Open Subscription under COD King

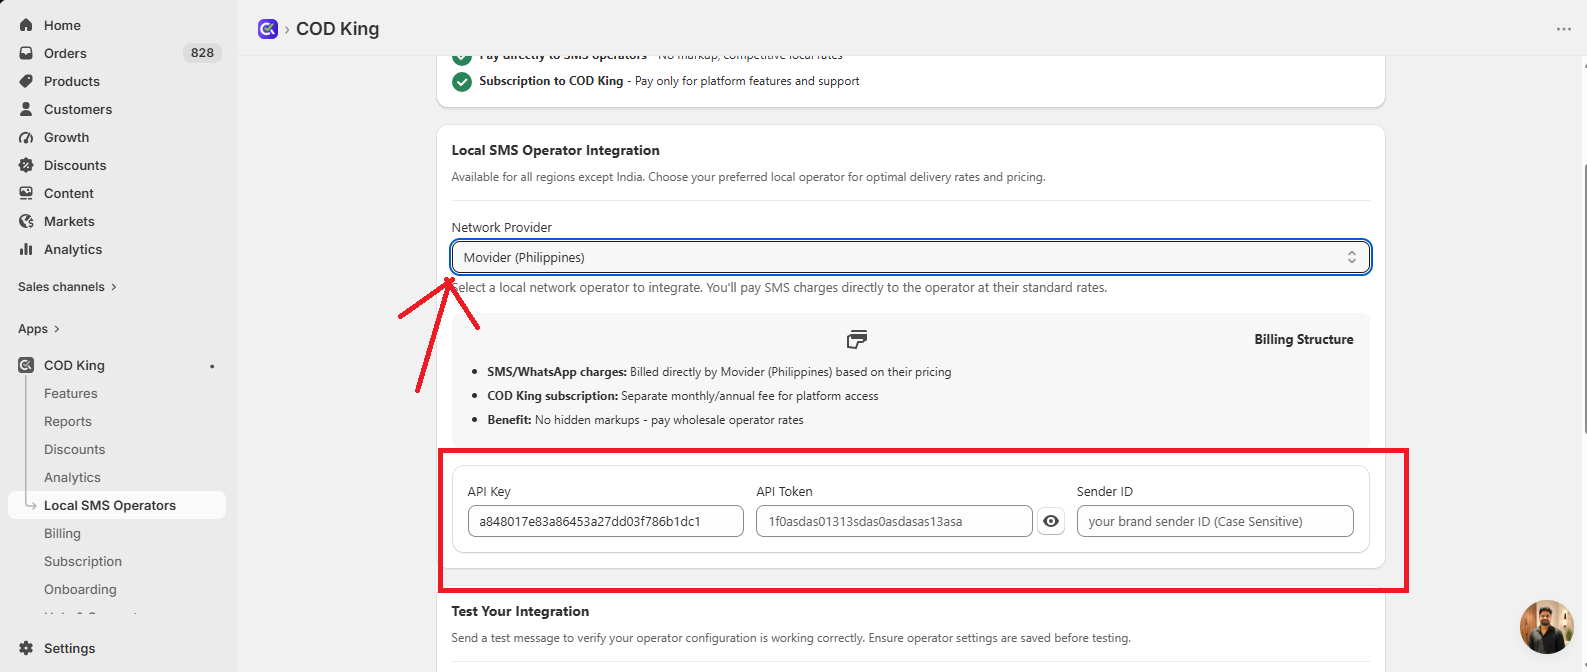[83, 562]
